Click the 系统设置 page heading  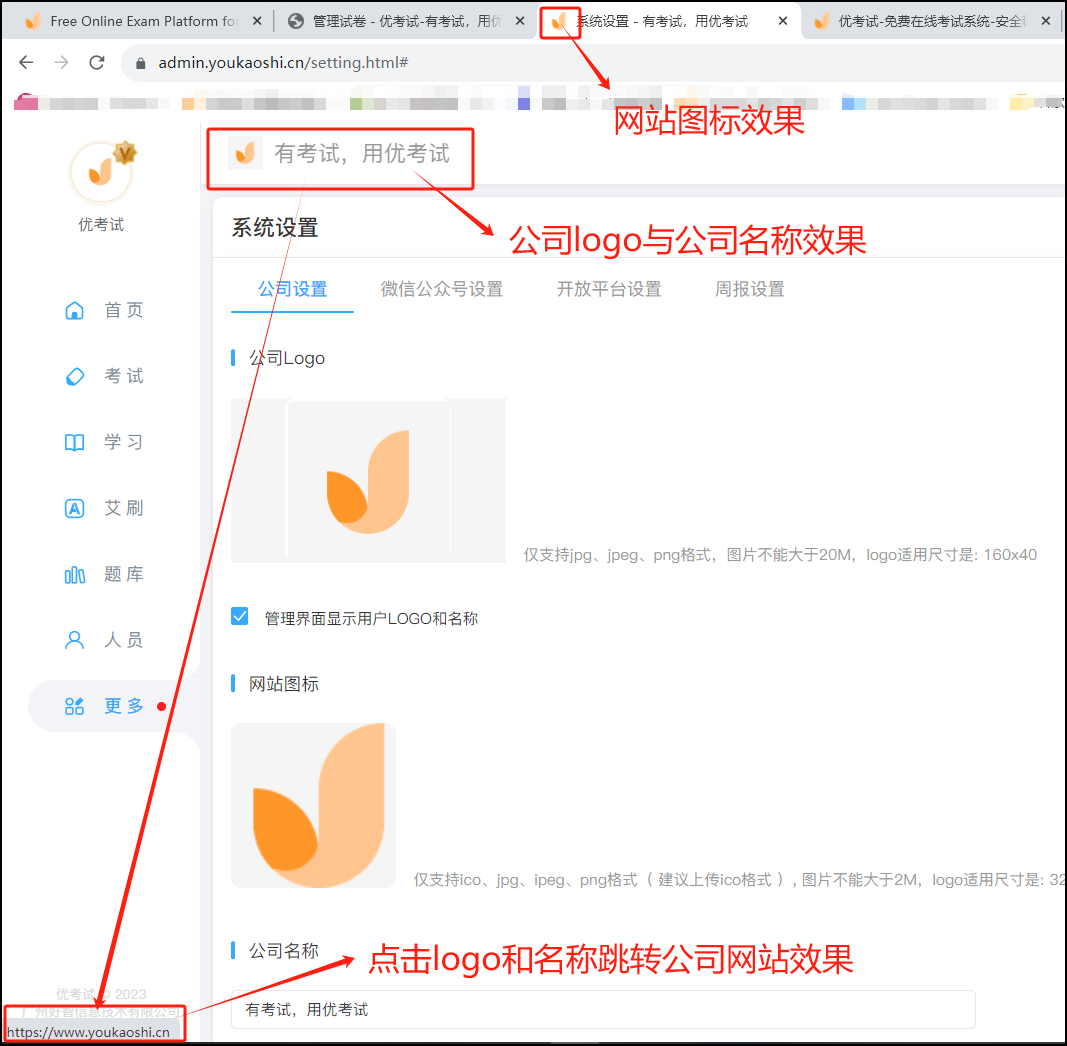point(274,227)
